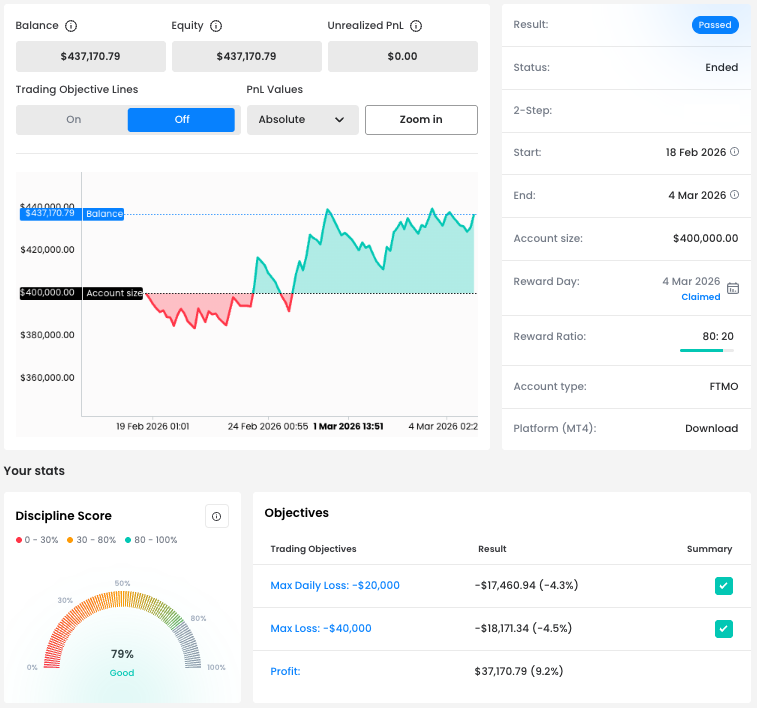Click the Claimed reward link
The width and height of the screenshot is (757, 708).
pyautogui.click(x=700, y=297)
